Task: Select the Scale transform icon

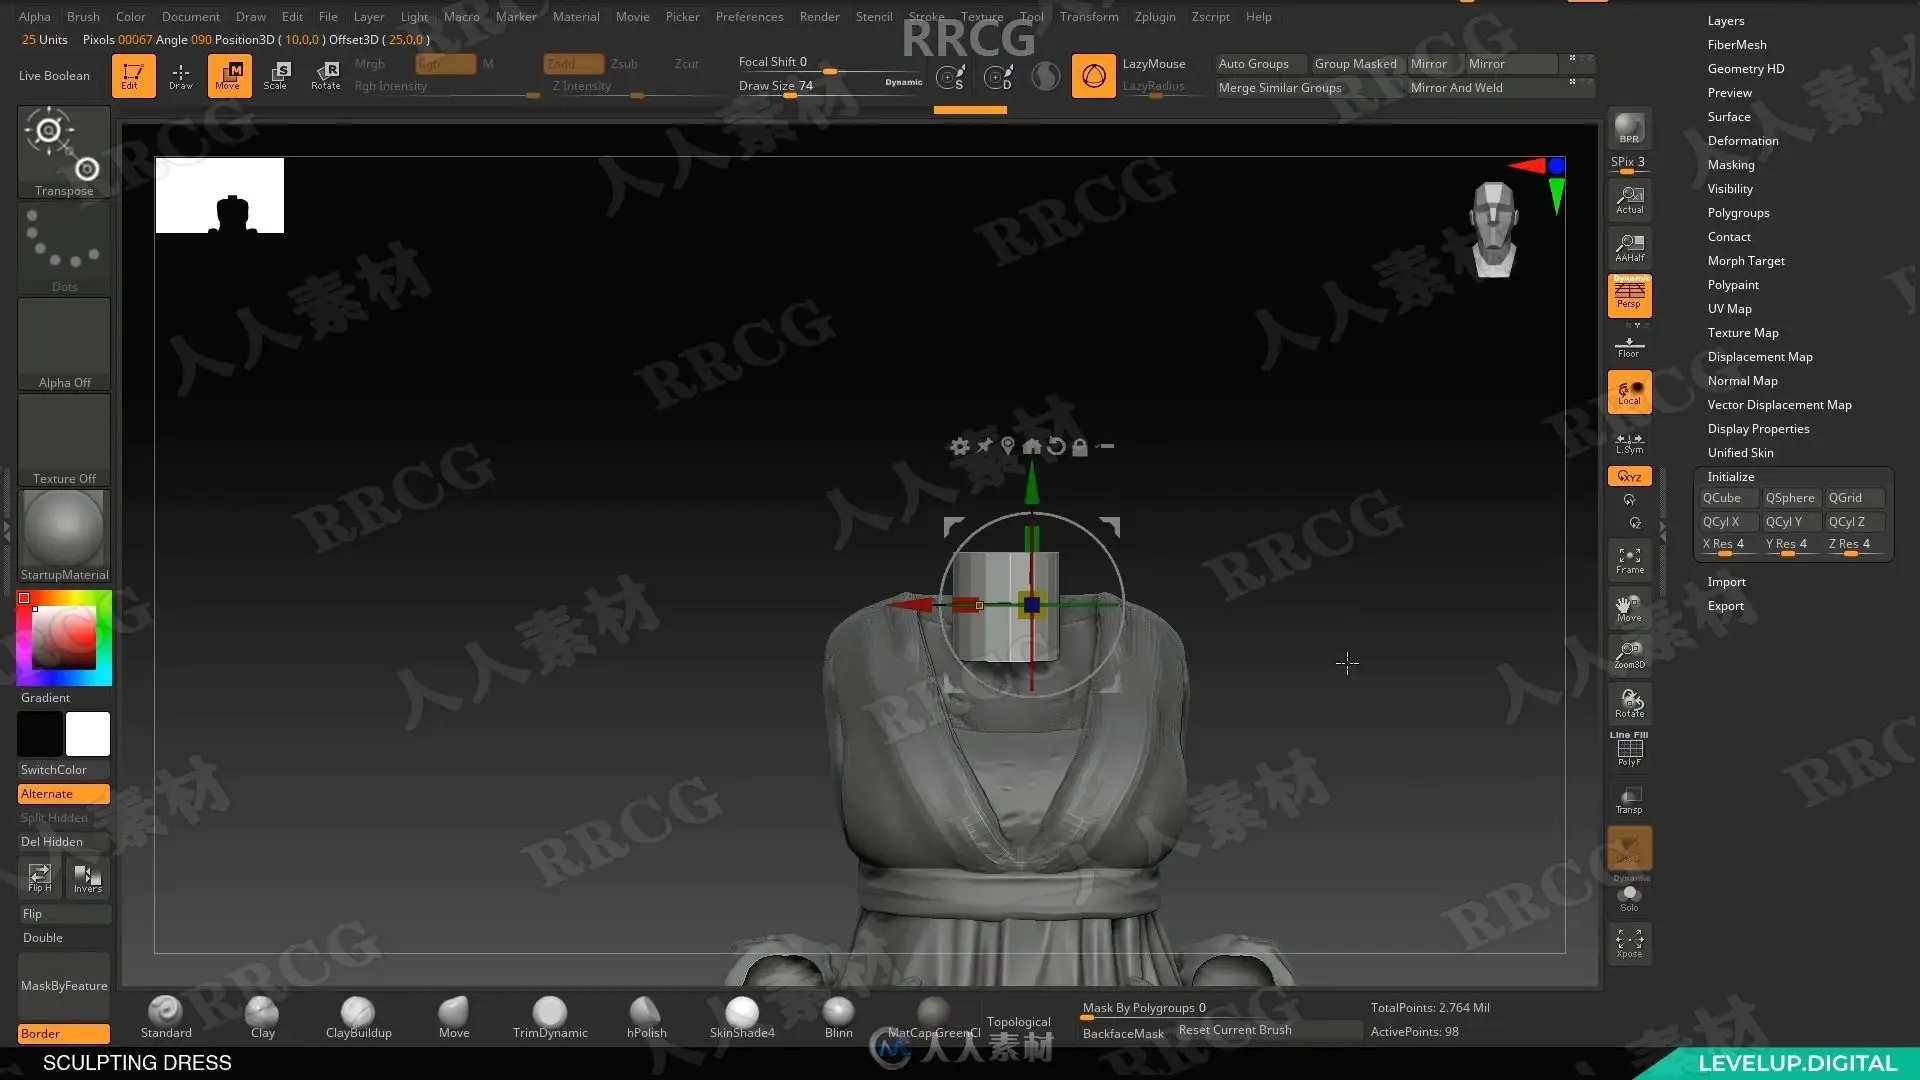Action: coord(276,76)
